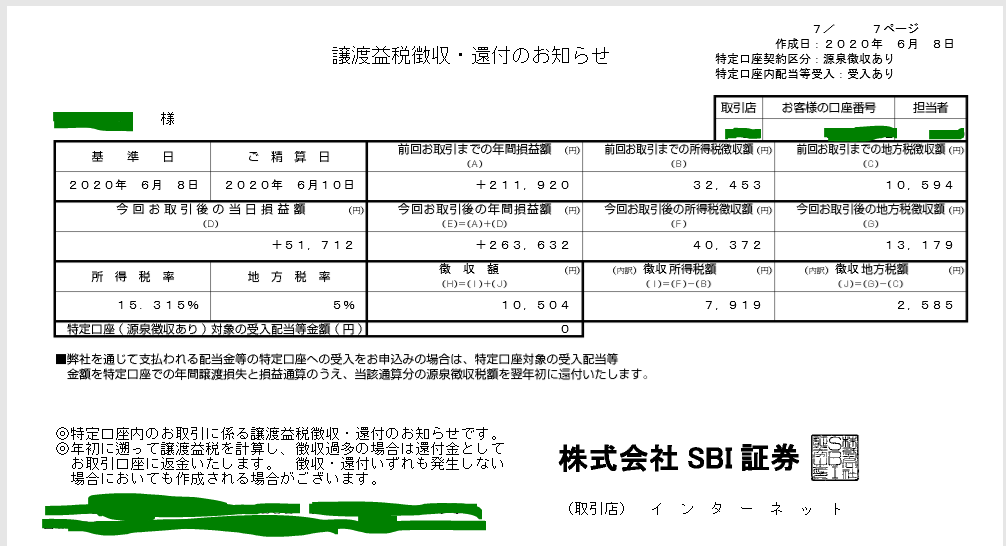1006x546 pixels.
Task: Click header 今回お取引後の所得税徴収額 (F)
Action: (x=679, y=216)
